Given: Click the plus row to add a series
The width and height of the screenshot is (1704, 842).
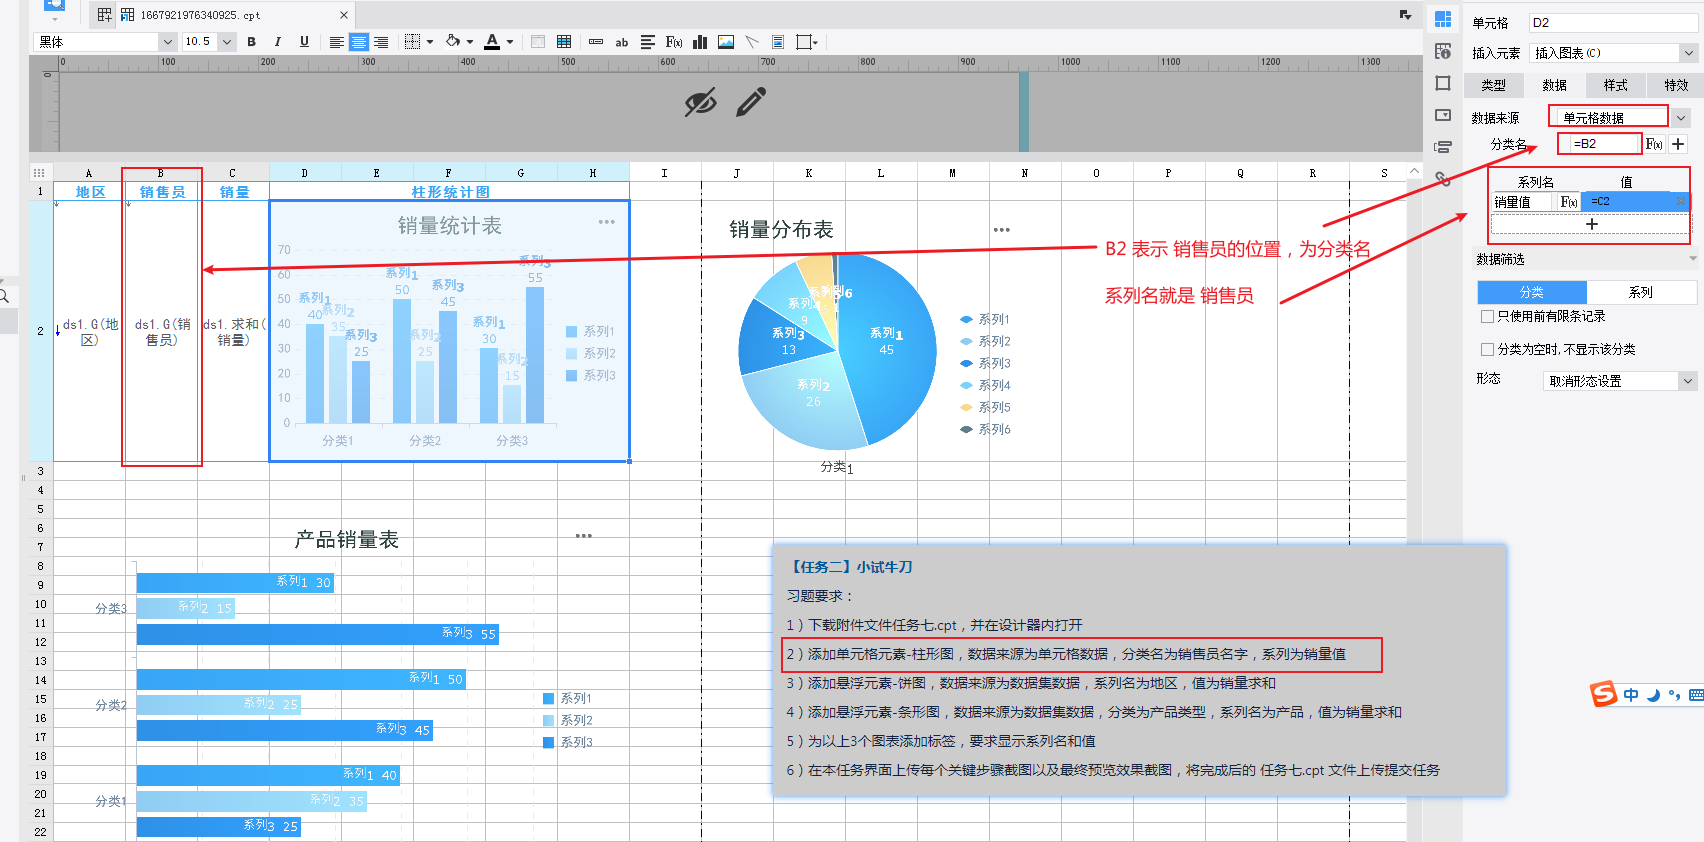Looking at the screenshot, I should pos(1591,224).
